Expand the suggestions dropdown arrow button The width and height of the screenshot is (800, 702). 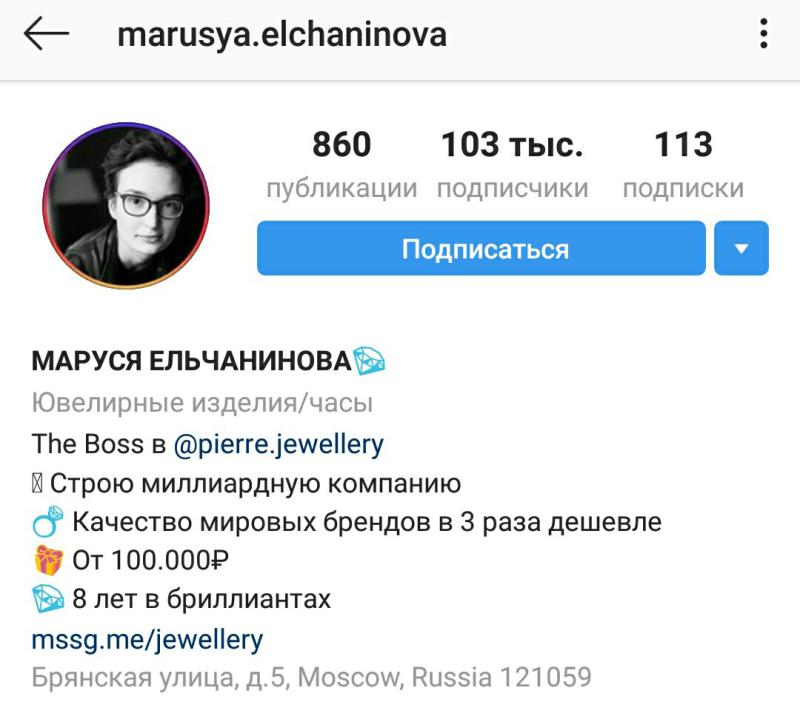pyautogui.click(x=741, y=248)
